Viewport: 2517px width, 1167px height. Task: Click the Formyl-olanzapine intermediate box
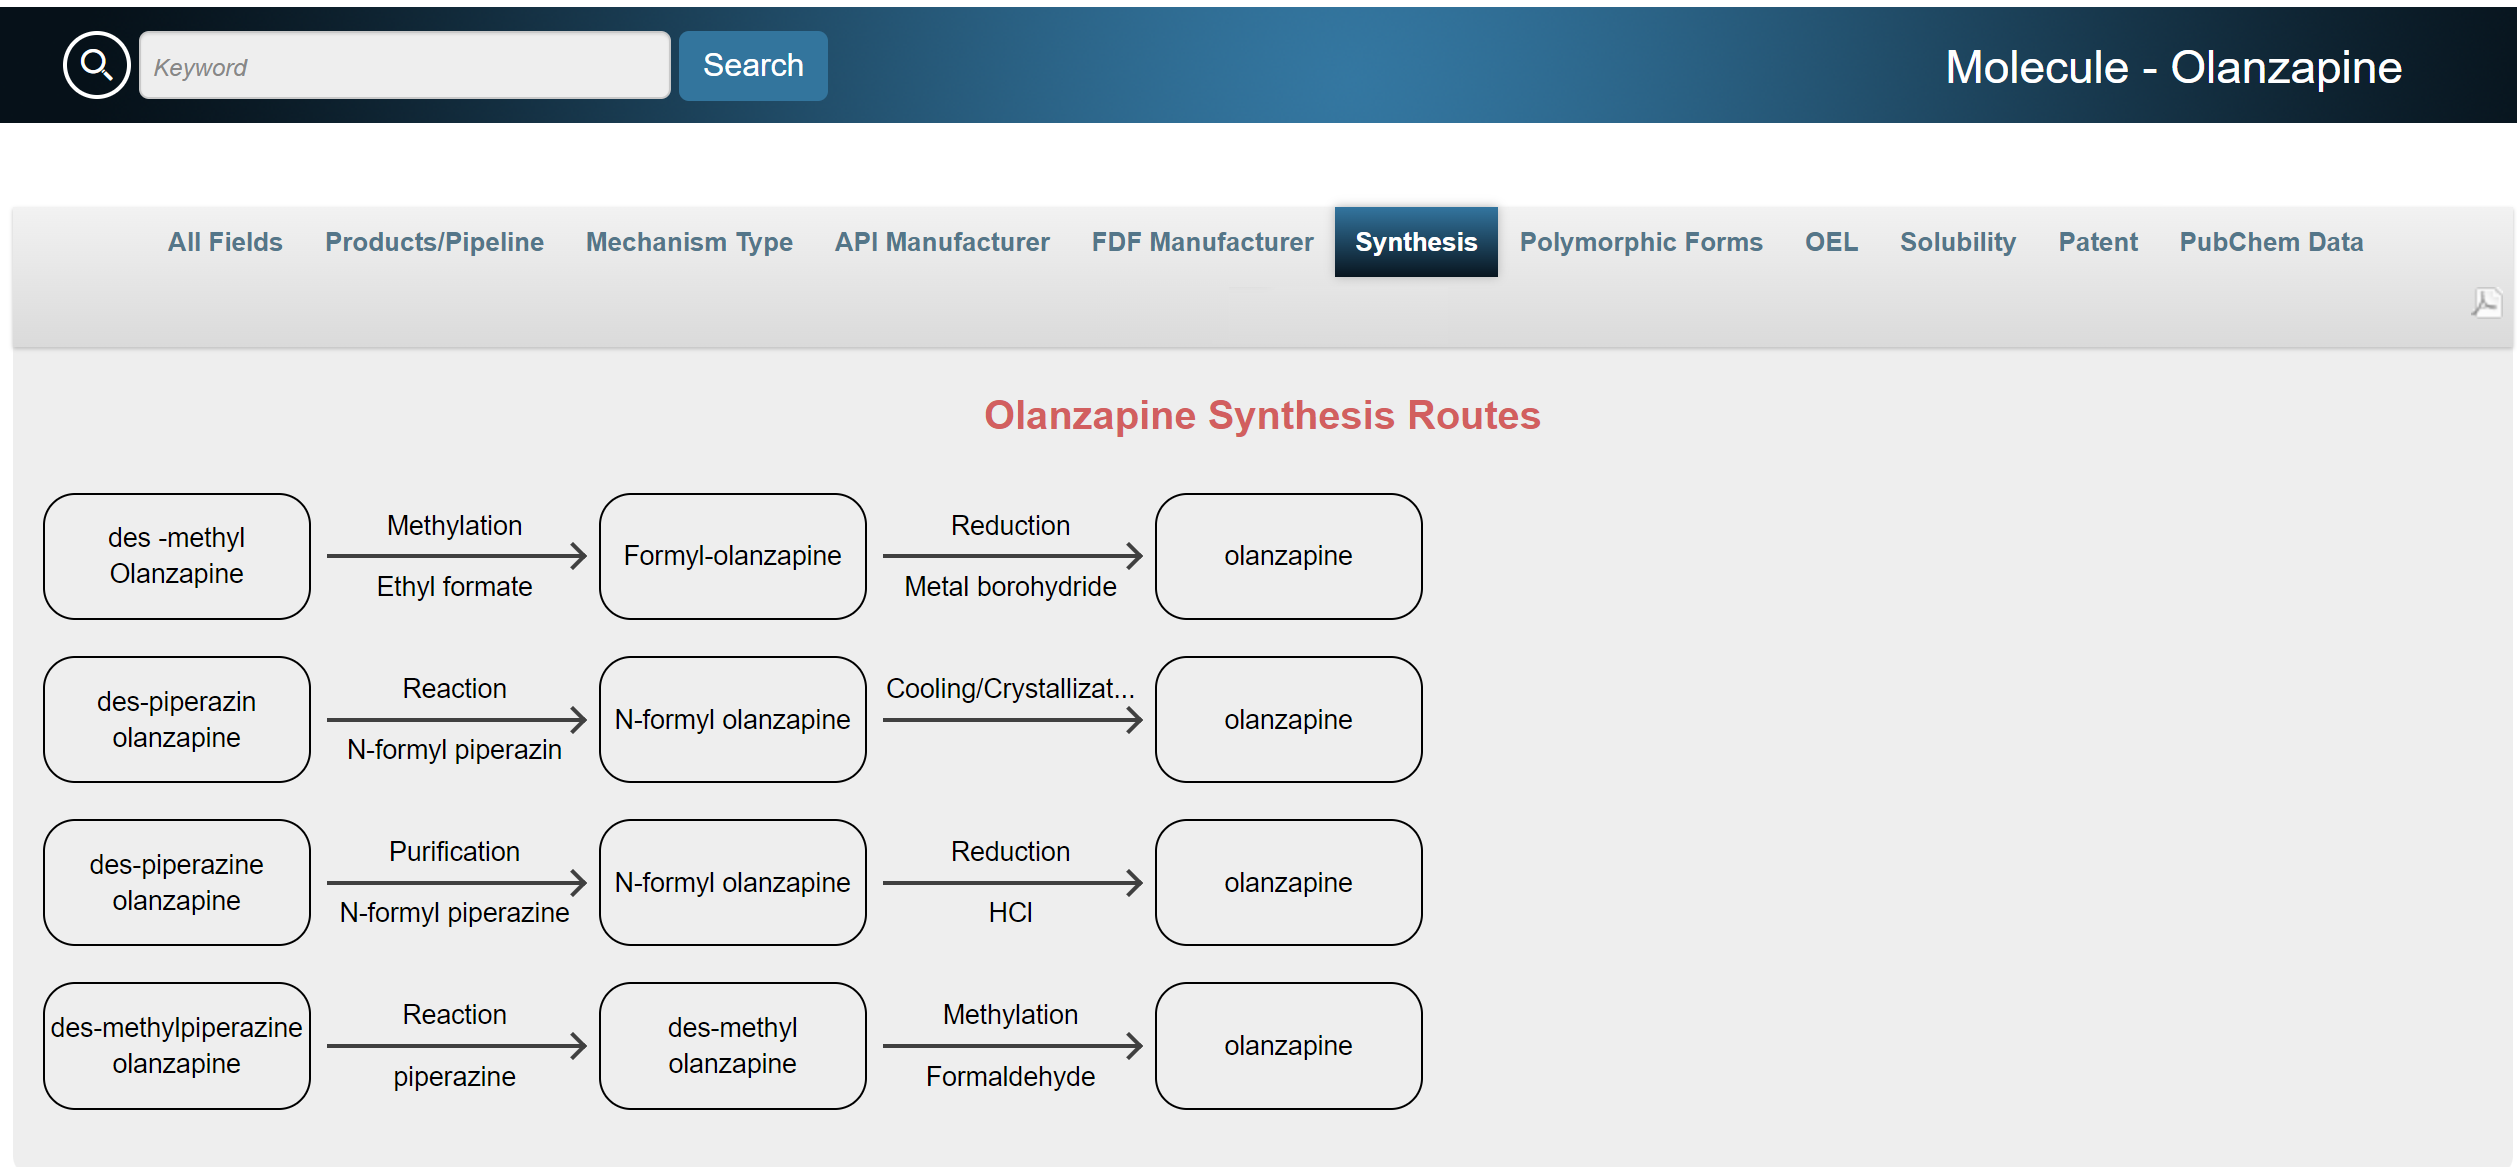coord(732,556)
